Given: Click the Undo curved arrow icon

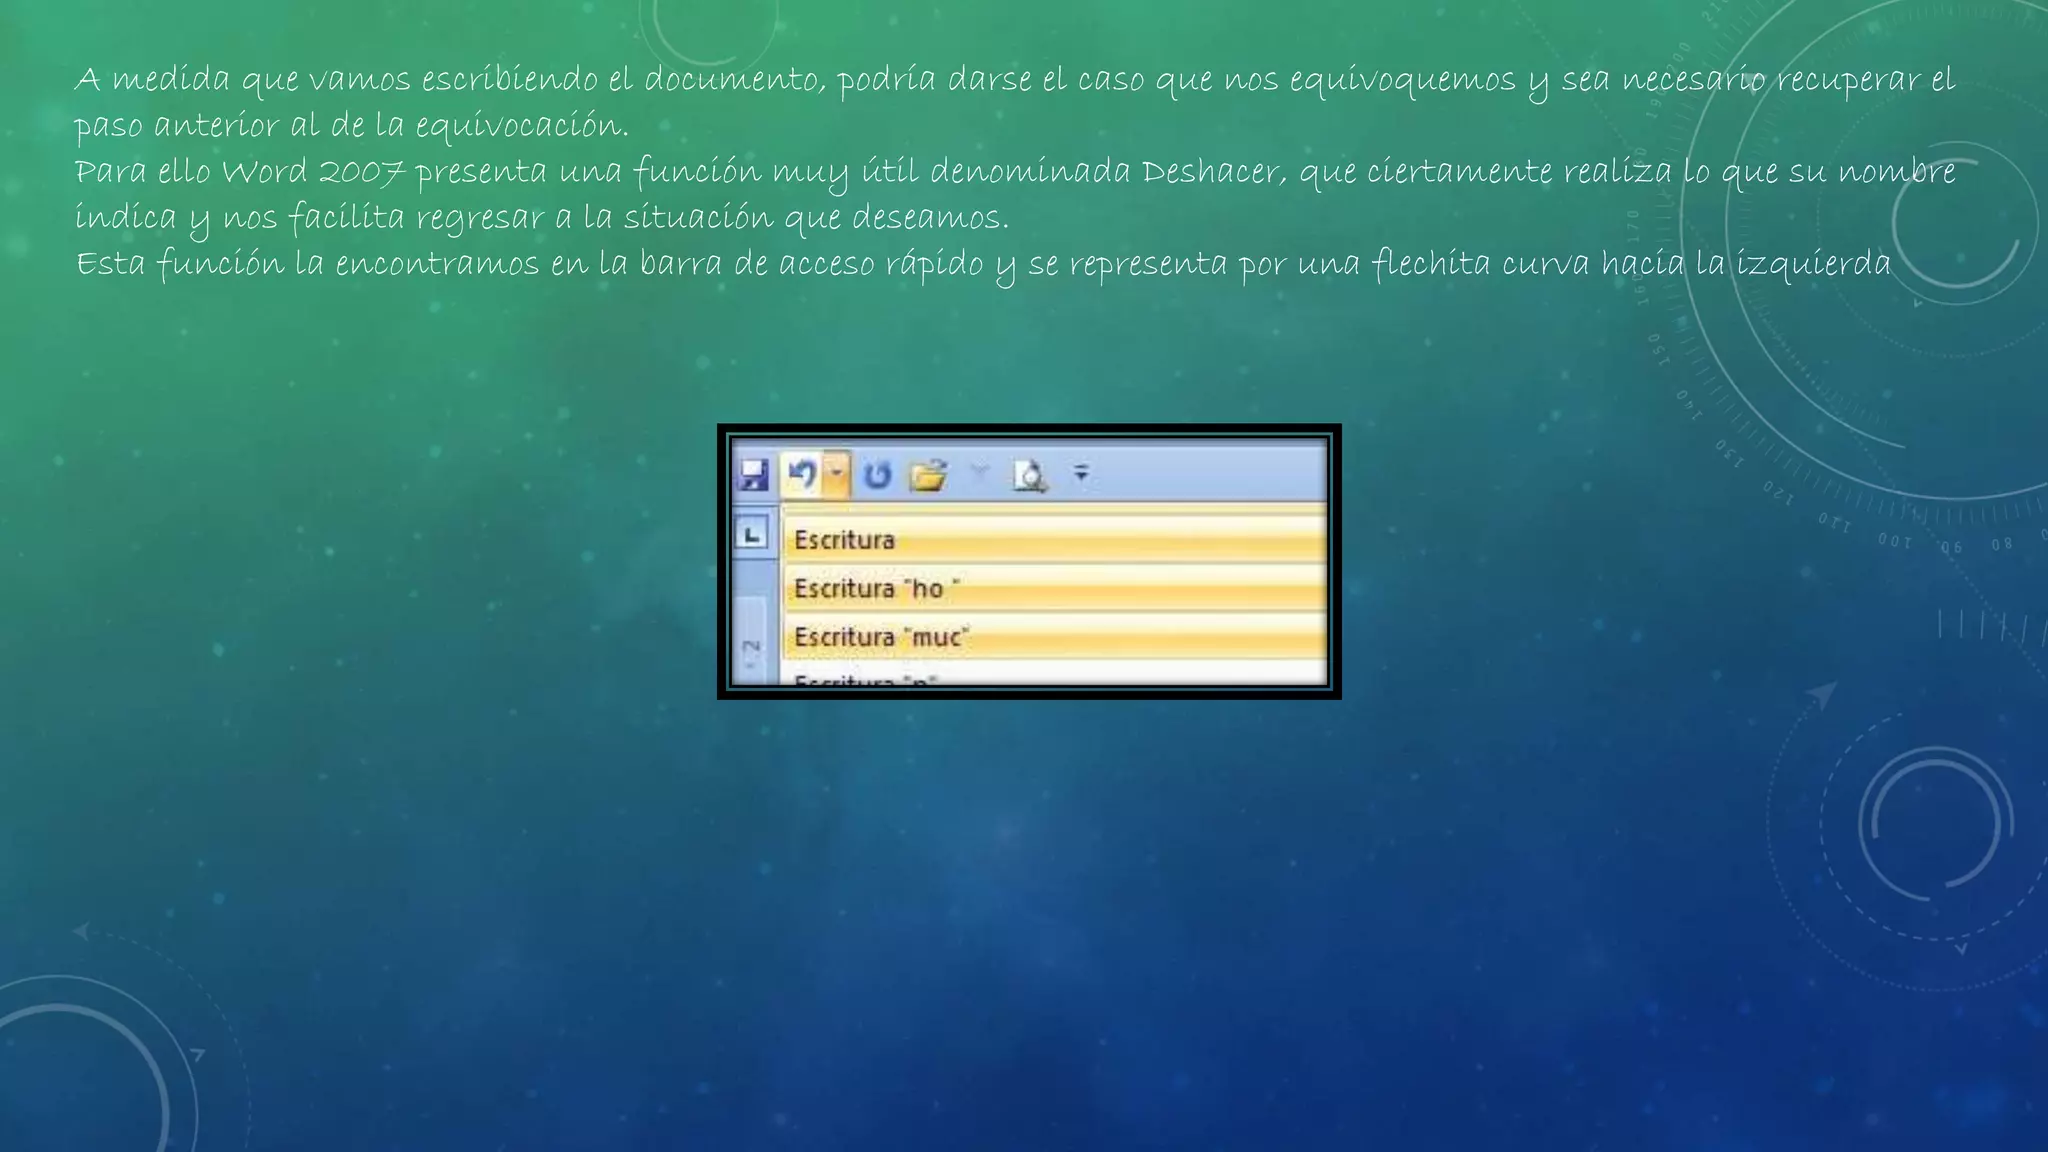Looking at the screenshot, I should [801, 474].
